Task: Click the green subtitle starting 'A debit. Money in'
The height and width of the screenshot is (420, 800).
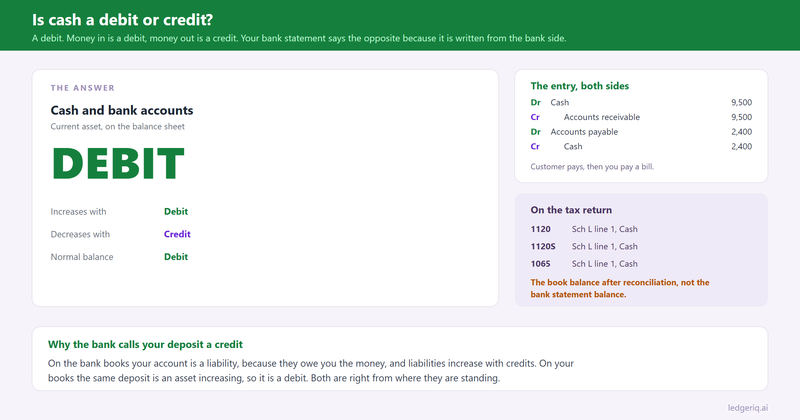Action: click(x=299, y=38)
